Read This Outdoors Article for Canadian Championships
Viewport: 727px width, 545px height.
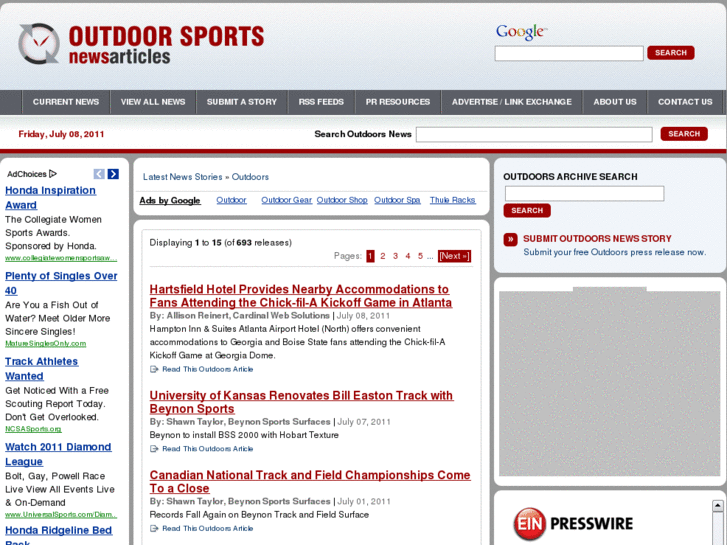(208, 528)
